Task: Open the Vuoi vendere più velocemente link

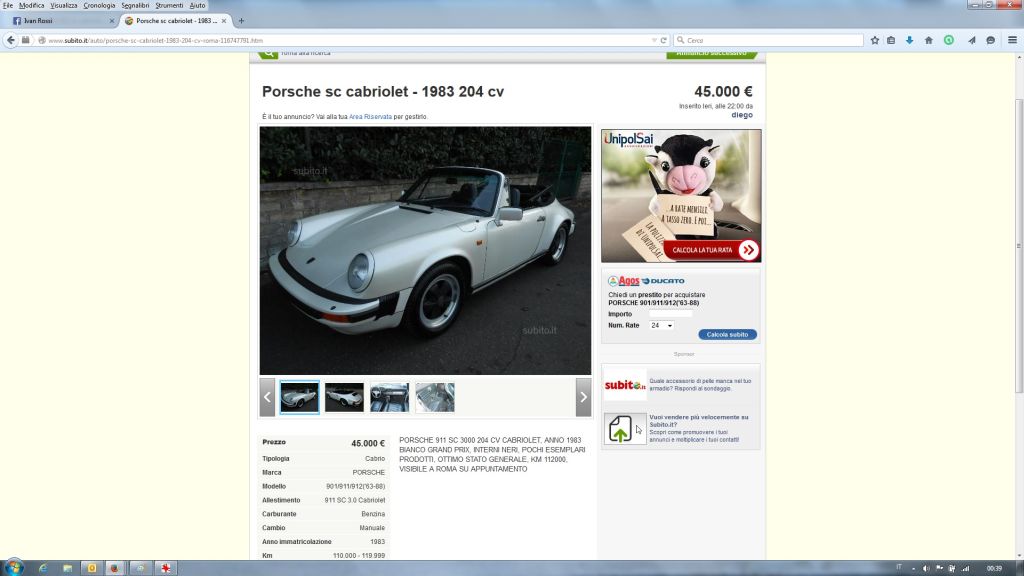Action: pyautogui.click(x=699, y=421)
